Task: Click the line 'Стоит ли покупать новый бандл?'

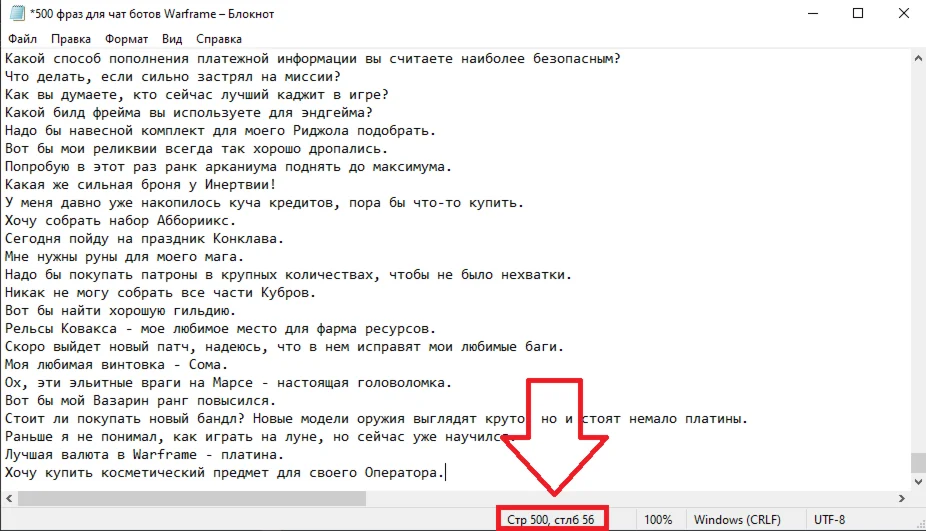Action: 377,419
